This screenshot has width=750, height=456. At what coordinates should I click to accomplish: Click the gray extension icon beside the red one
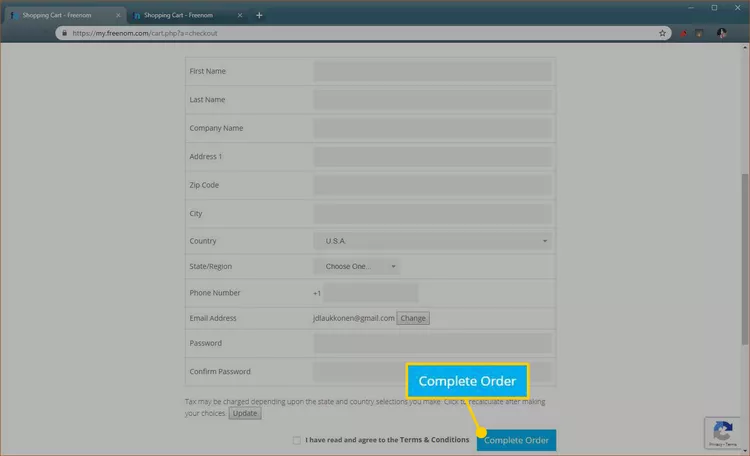pos(701,33)
